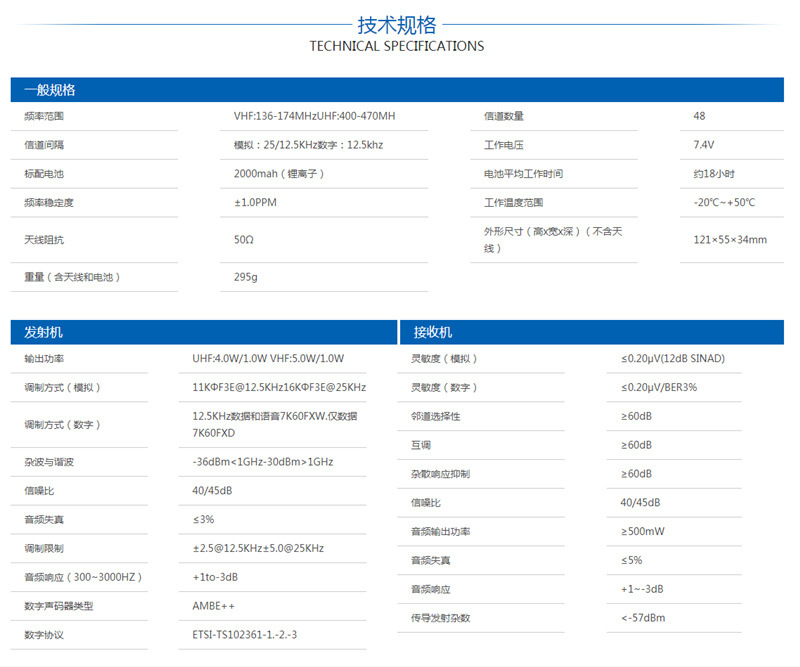Click the 工作电压 label
This screenshot has width=800, height=667.
click(504, 145)
